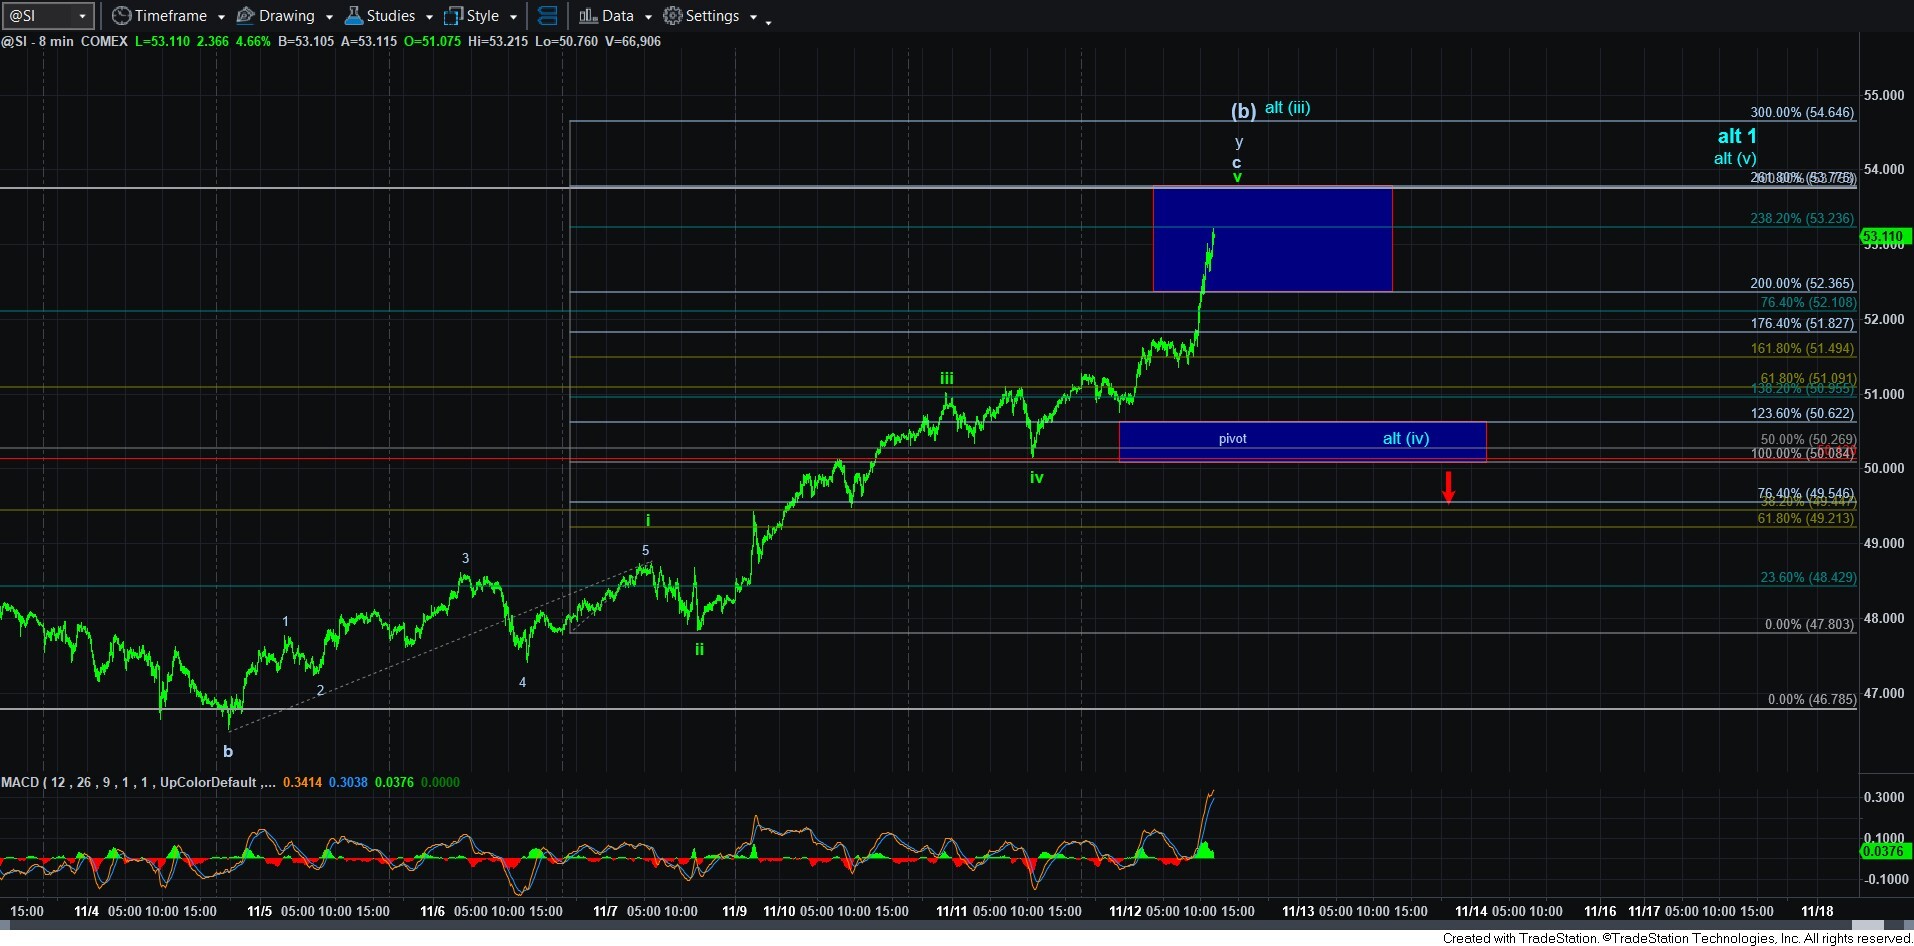
Task: Expand the Studies dropdown arrow
Action: point(429,17)
